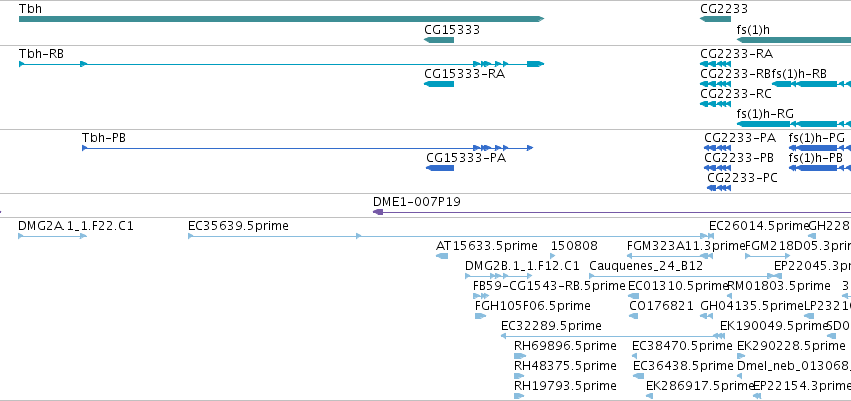The image size is (851, 401).
Task: Select the EK286917.5prime EST label
Action: 700,386
